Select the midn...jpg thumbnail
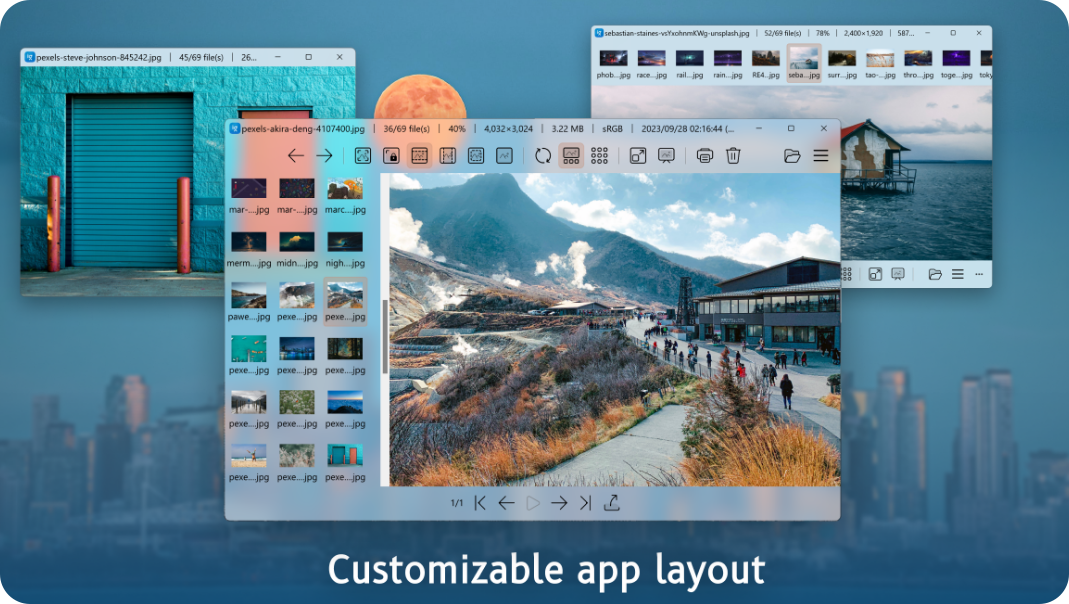The height and width of the screenshot is (604, 1069). pyautogui.click(x=297, y=250)
